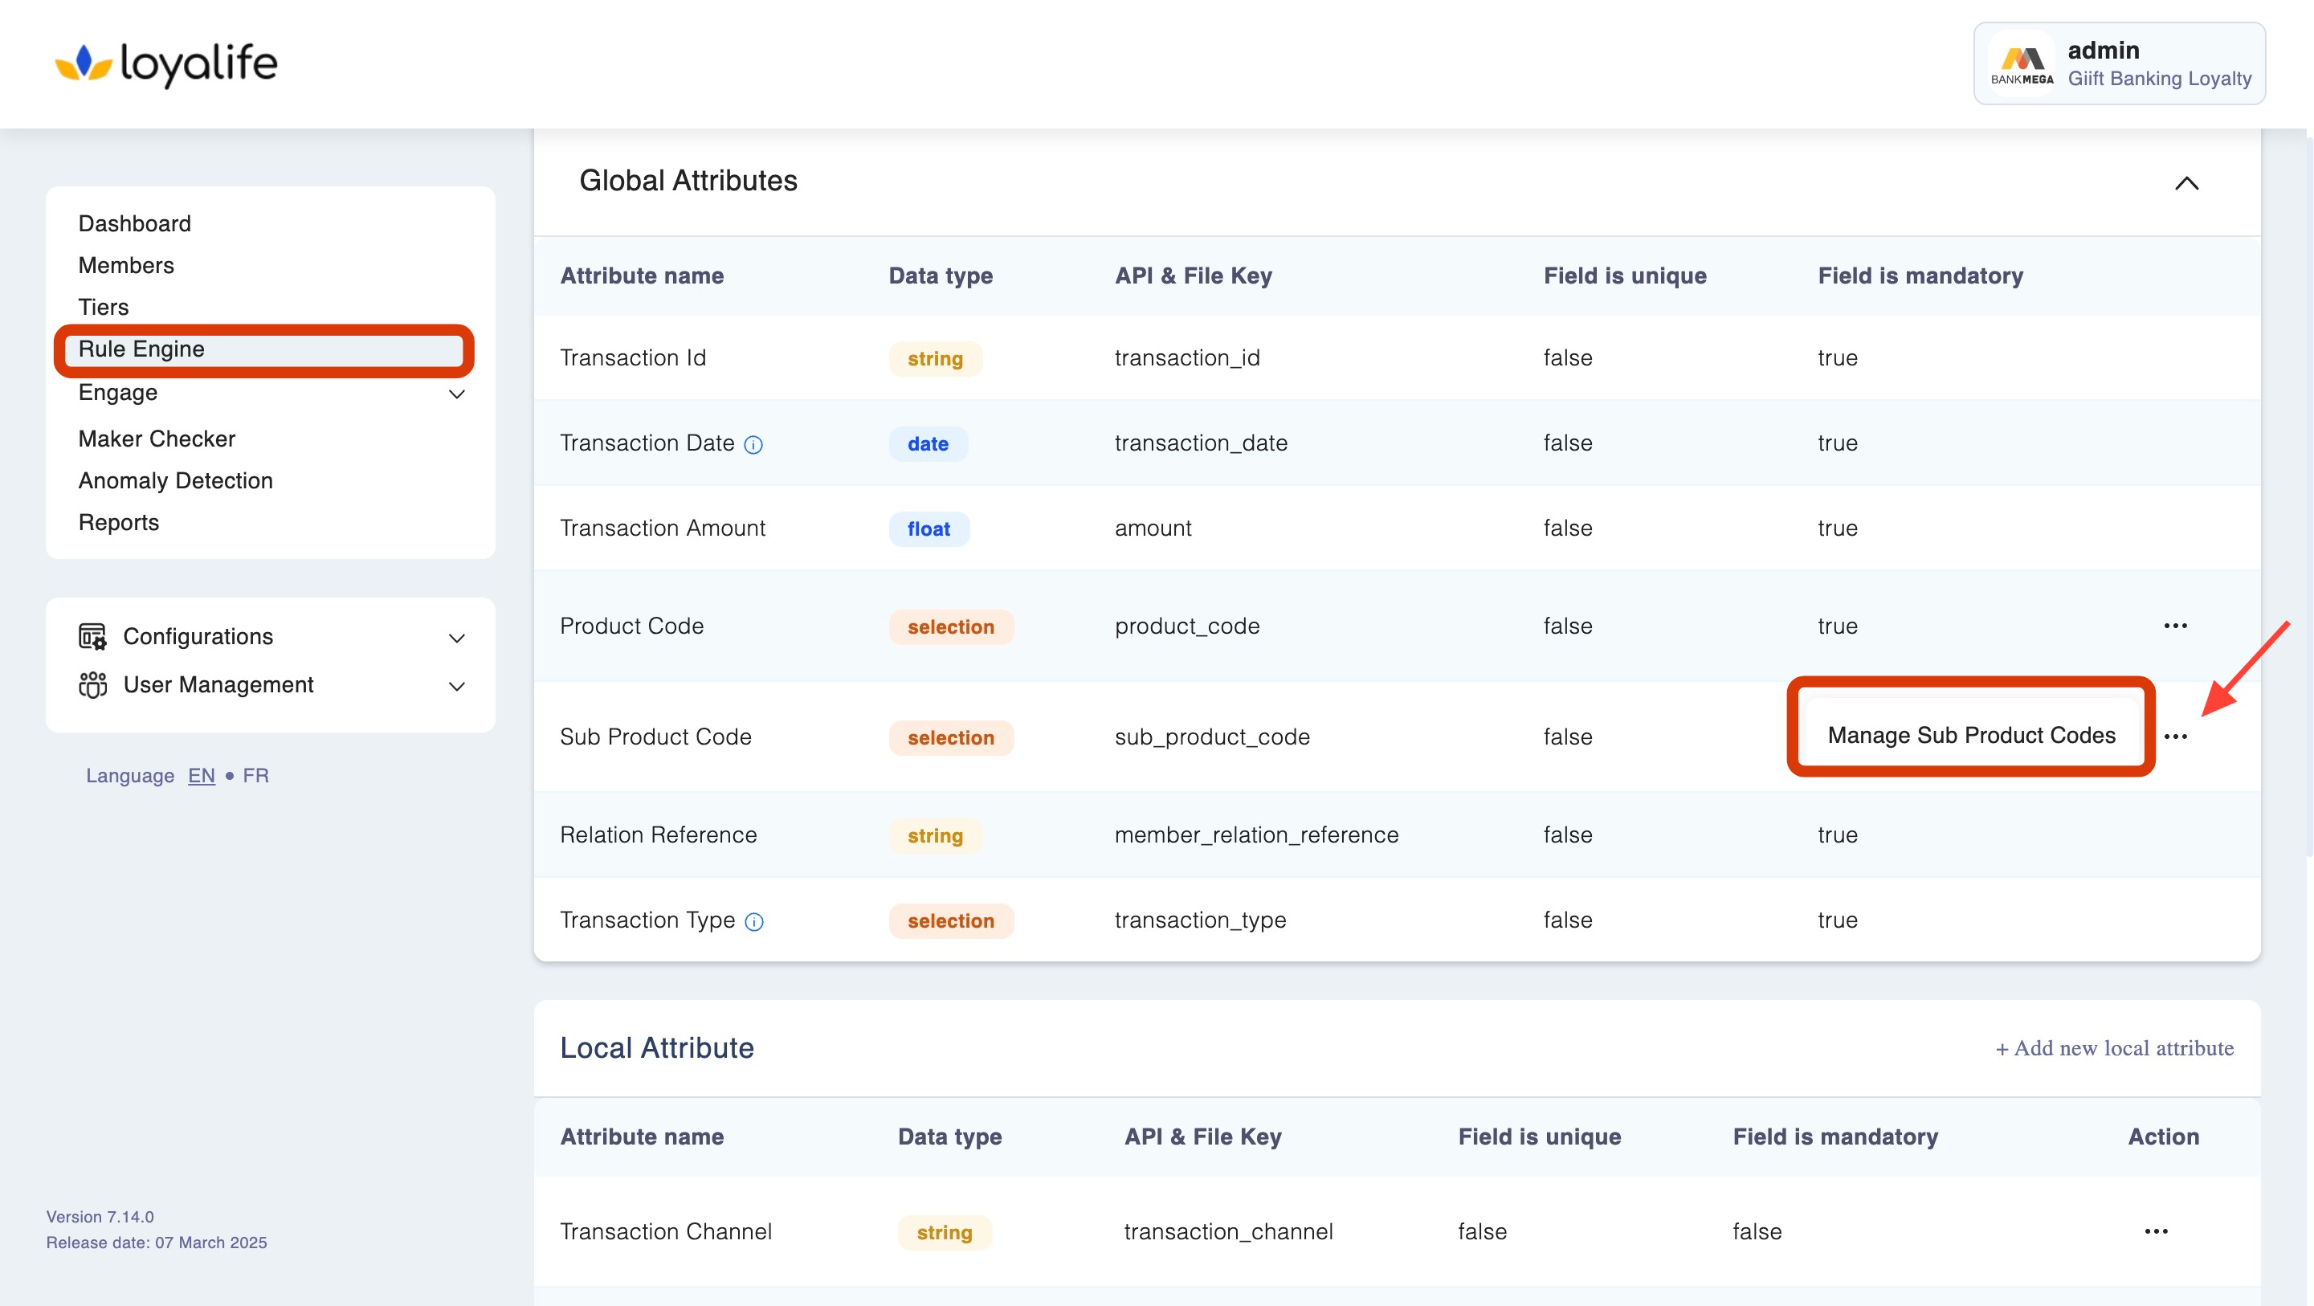Select Manage Sub Product Codes option
The image size is (2314, 1306).
click(1971, 736)
